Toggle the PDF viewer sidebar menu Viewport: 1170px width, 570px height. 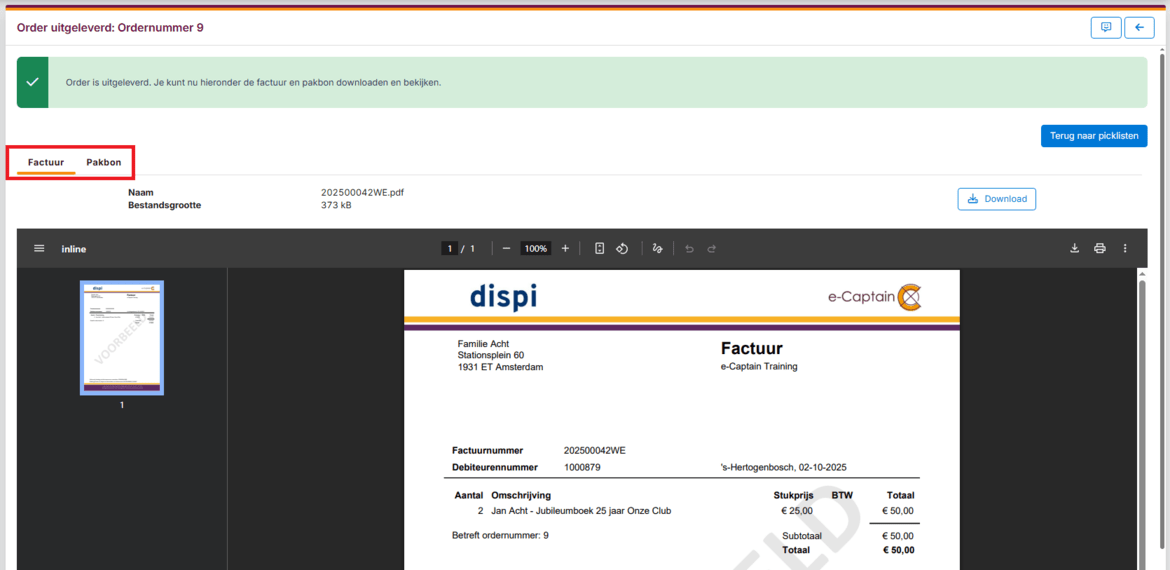39,249
